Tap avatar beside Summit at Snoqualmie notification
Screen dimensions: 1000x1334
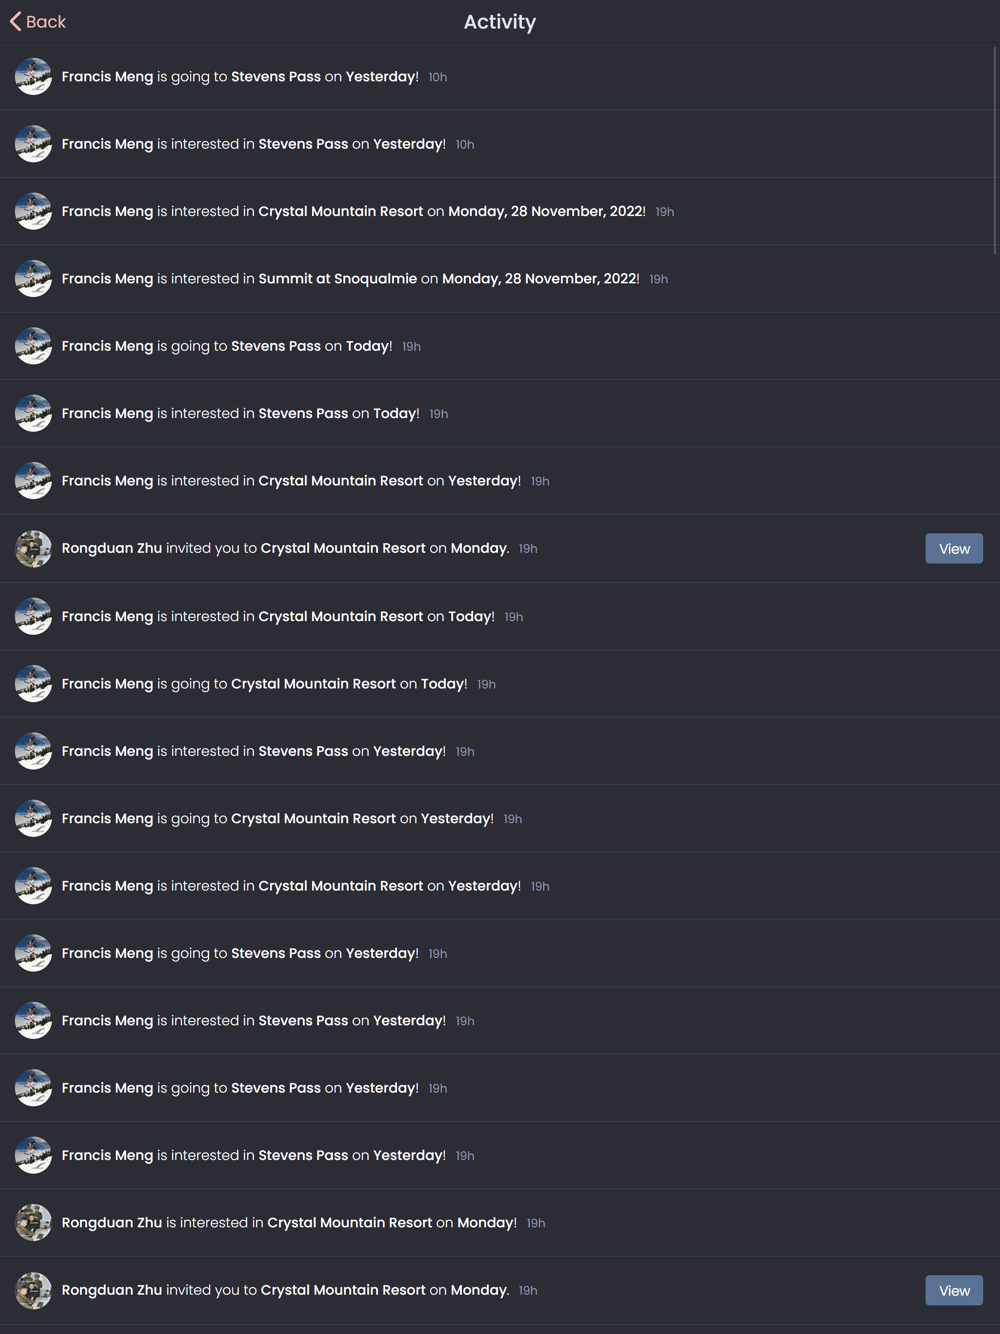pos(33,279)
